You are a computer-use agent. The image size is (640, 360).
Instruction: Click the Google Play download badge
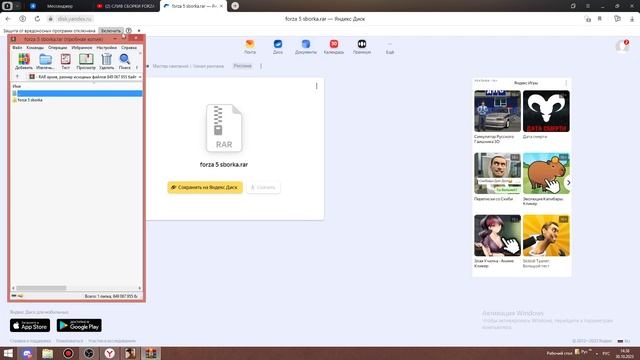coord(79,325)
